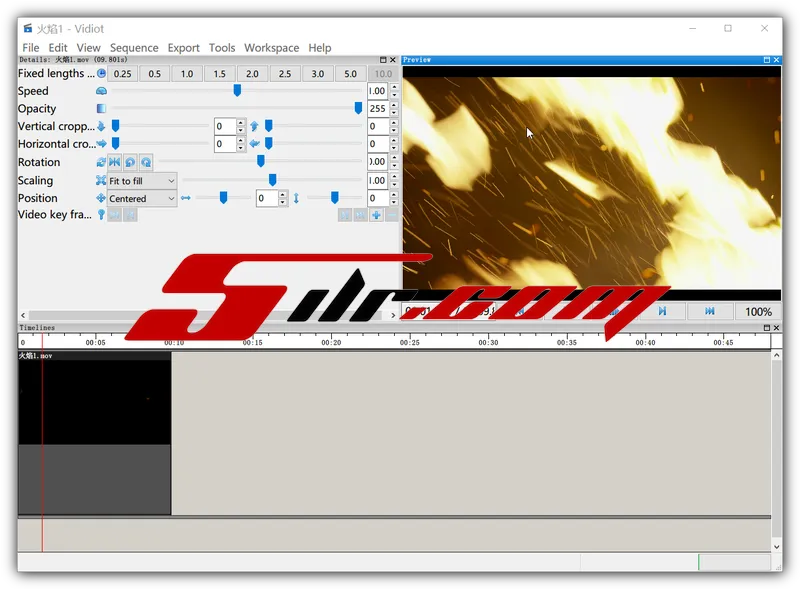Click the Speed gauge icon
The image size is (800, 589).
click(x=102, y=91)
